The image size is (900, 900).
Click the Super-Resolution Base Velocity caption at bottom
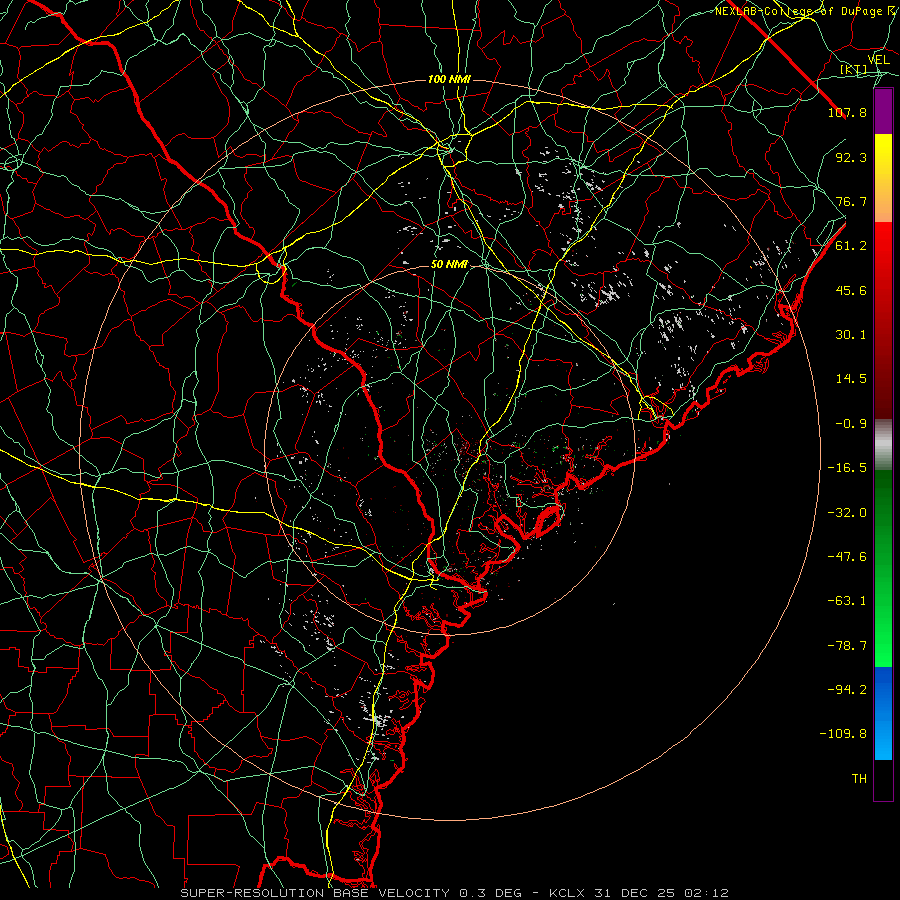click(x=455, y=893)
